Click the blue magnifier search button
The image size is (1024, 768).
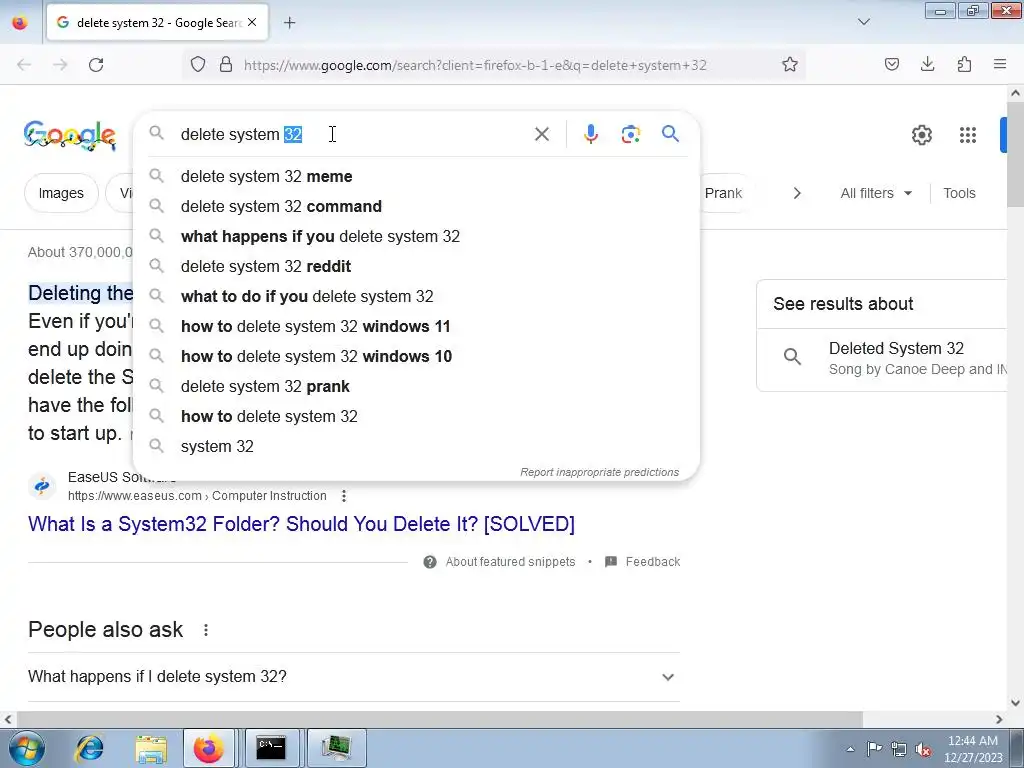670,134
